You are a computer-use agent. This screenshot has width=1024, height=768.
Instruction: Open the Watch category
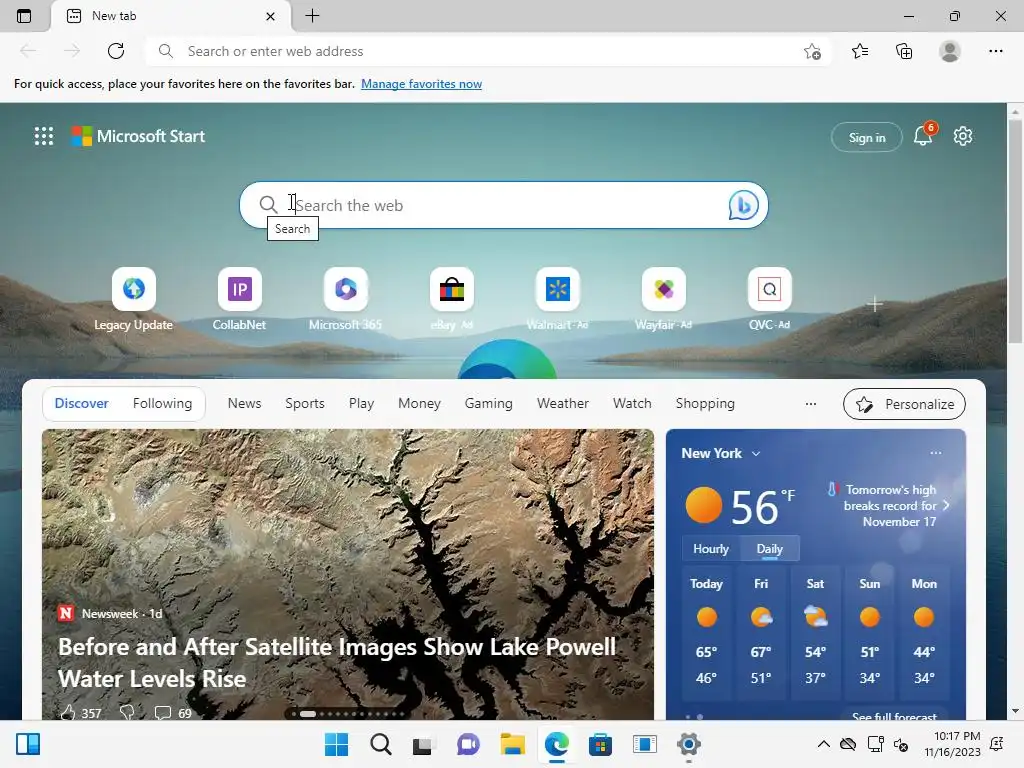click(x=632, y=404)
